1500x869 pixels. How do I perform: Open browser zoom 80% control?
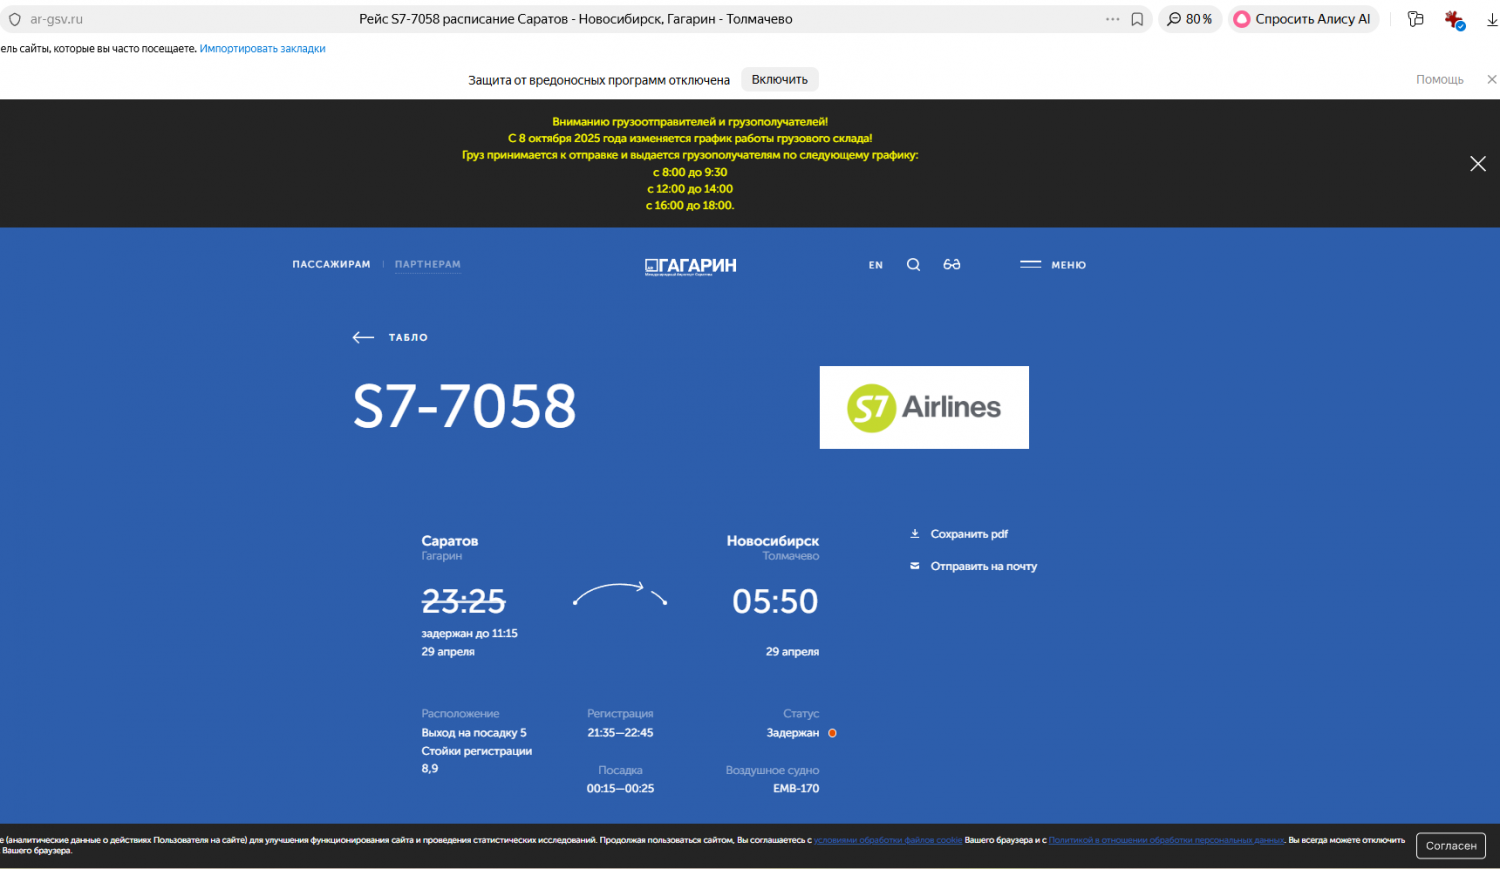tap(1189, 19)
